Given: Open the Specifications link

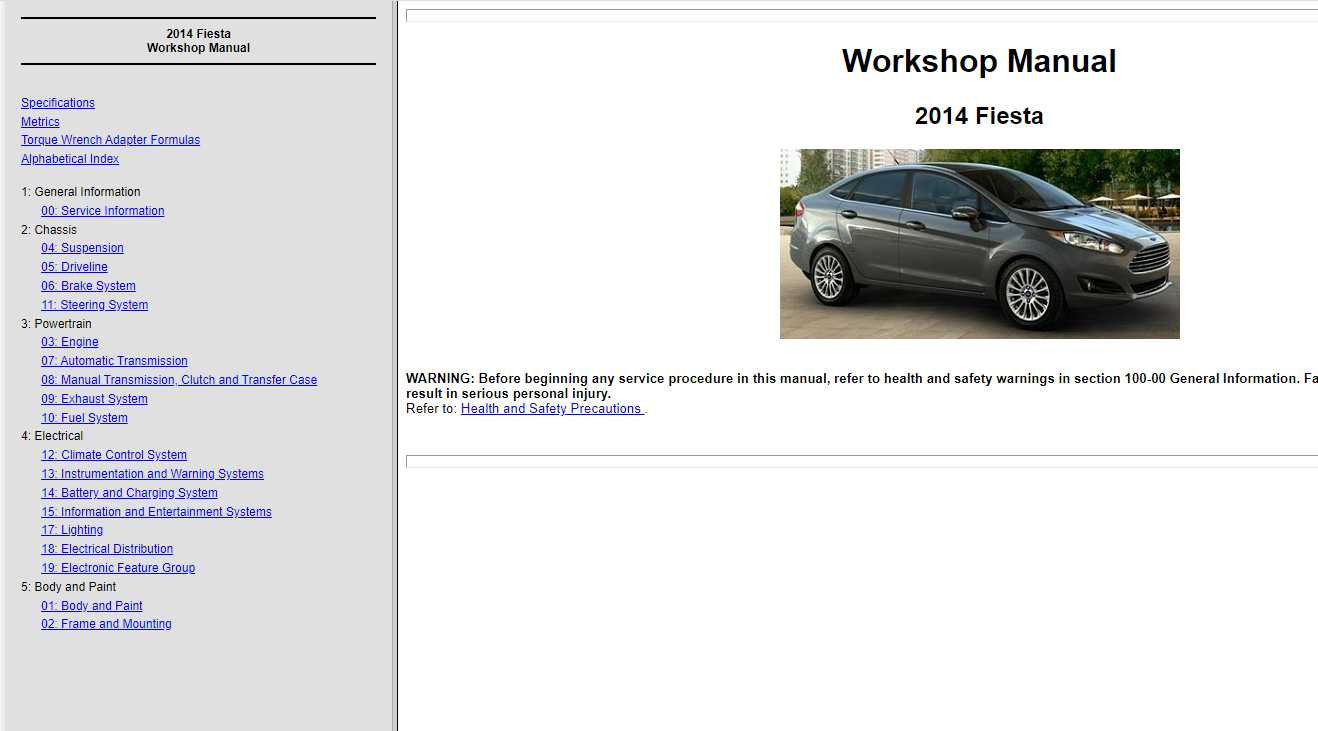Looking at the screenshot, I should (x=58, y=103).
